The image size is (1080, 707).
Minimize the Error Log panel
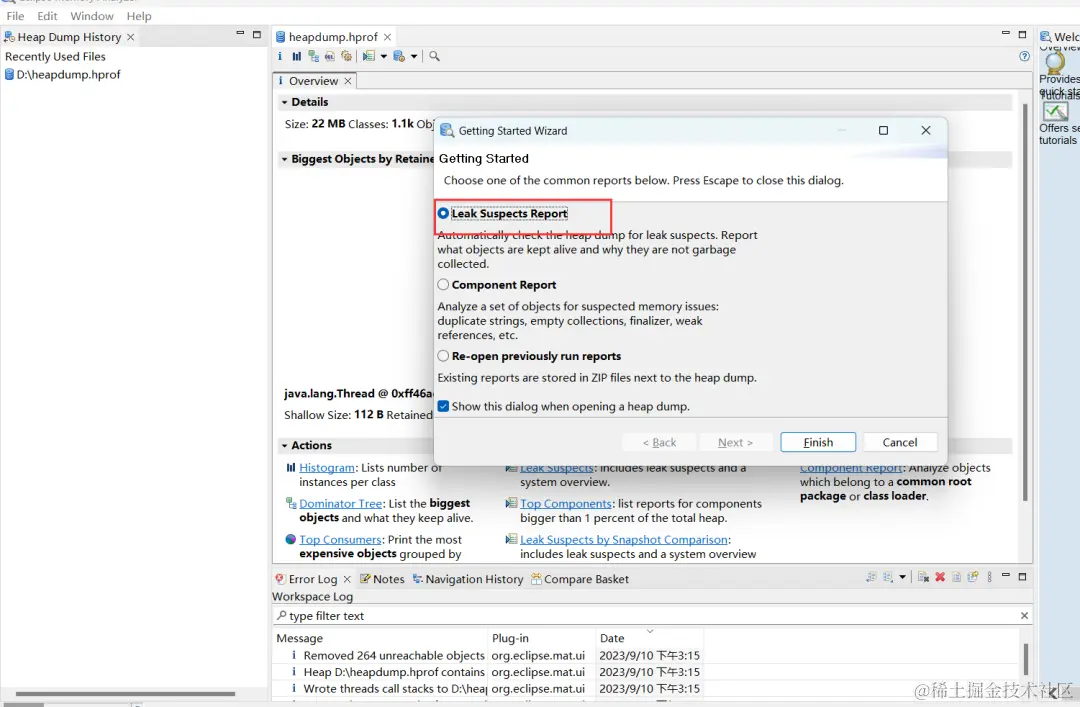click(1006, 575)
